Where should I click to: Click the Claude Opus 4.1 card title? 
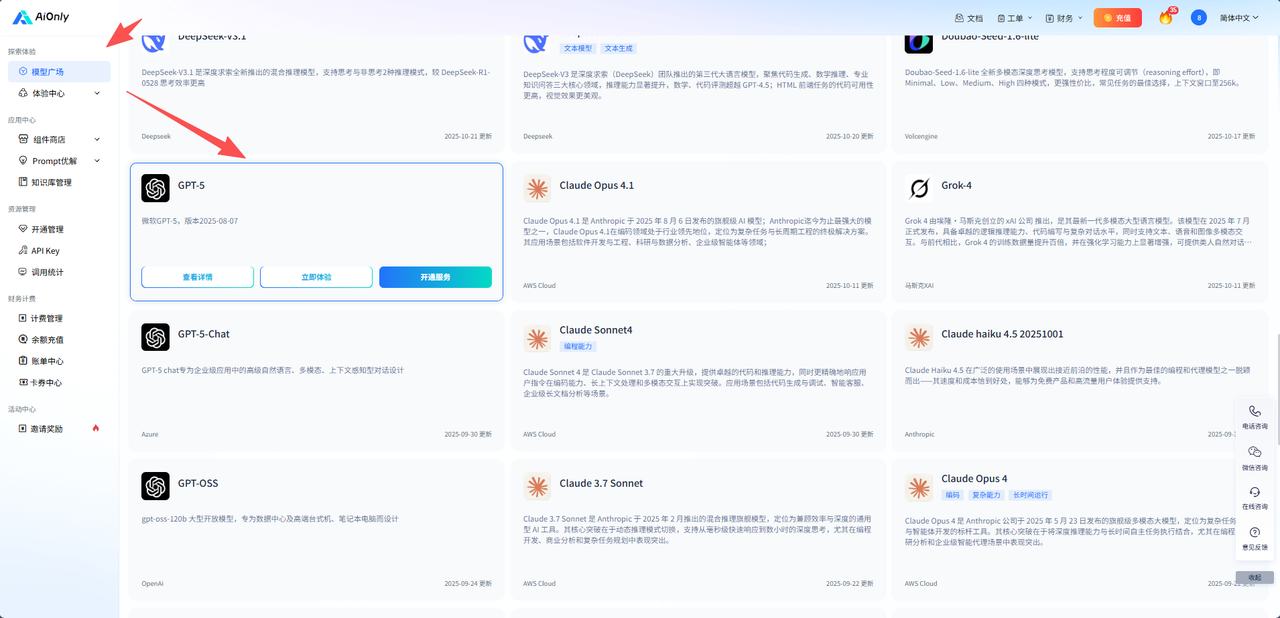point(597,185)
